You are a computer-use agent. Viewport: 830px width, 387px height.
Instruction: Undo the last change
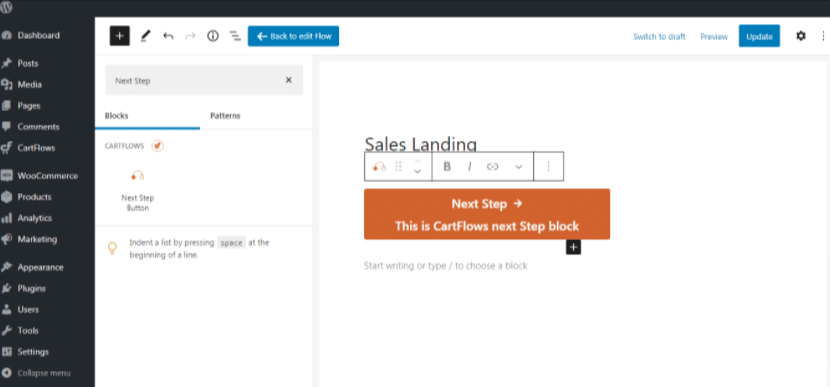tap(168, 36)
